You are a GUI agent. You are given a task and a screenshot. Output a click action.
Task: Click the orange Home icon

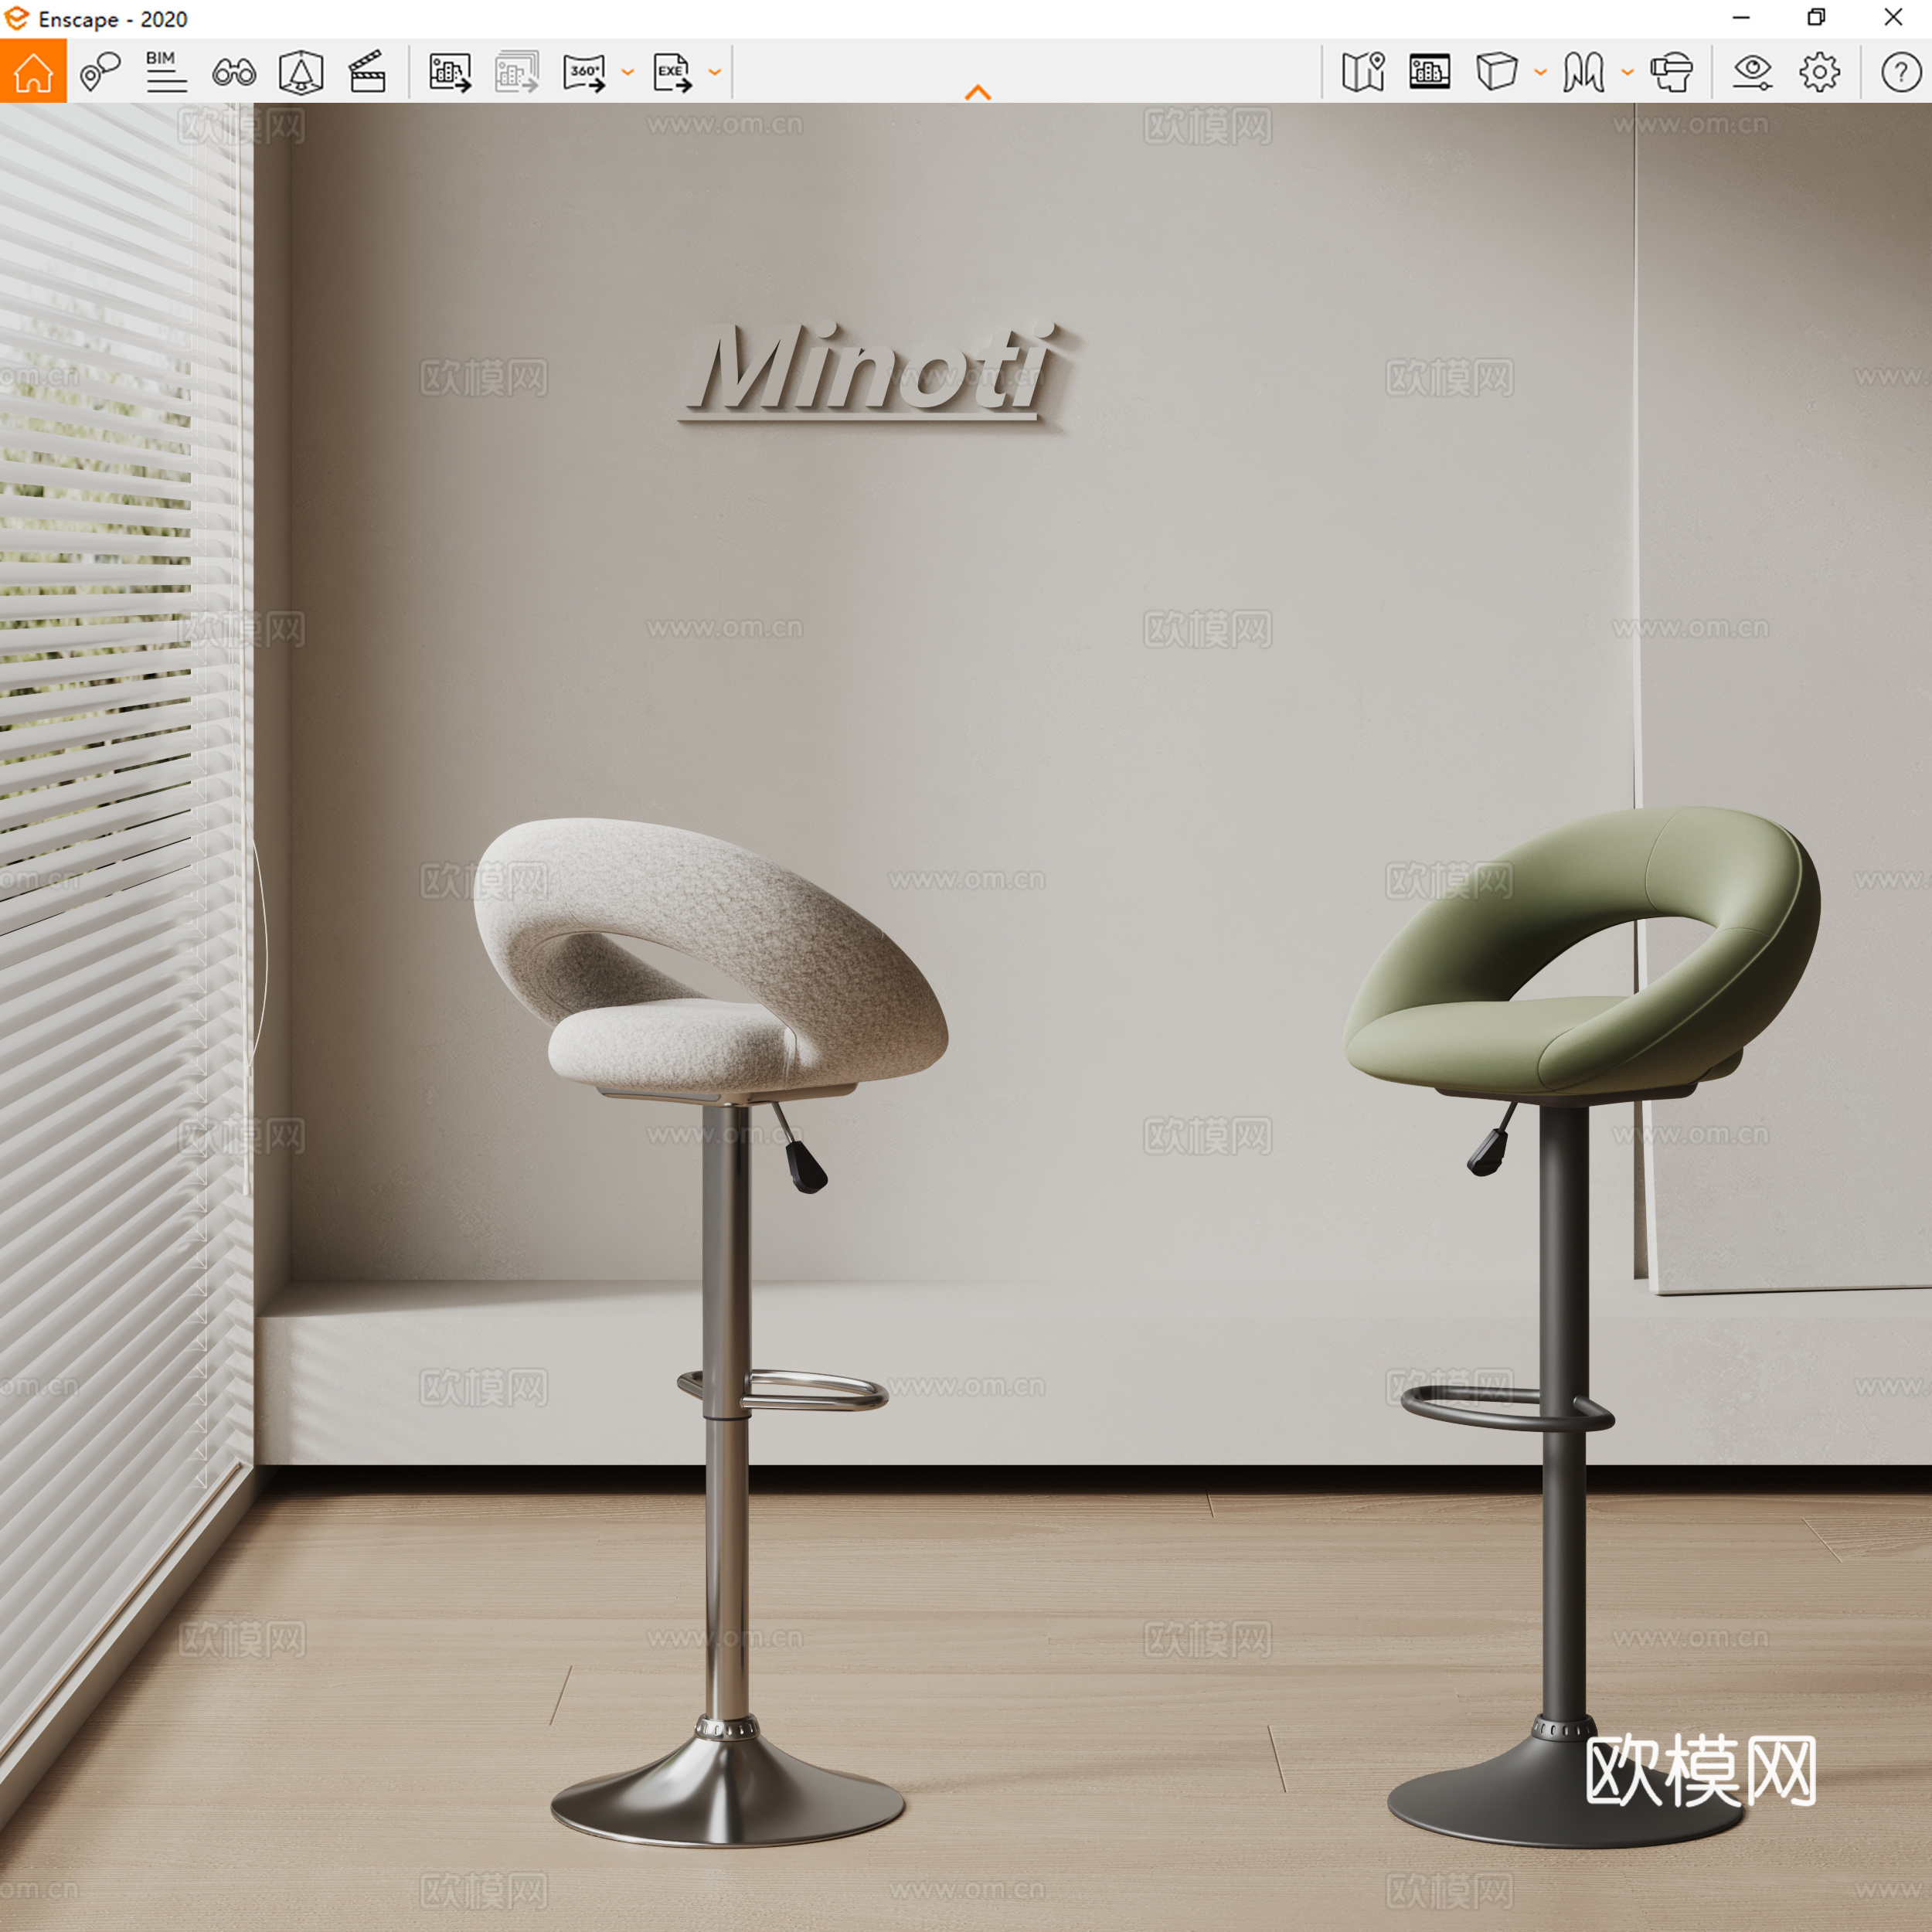pyautogui.click(x=33, y=72)
